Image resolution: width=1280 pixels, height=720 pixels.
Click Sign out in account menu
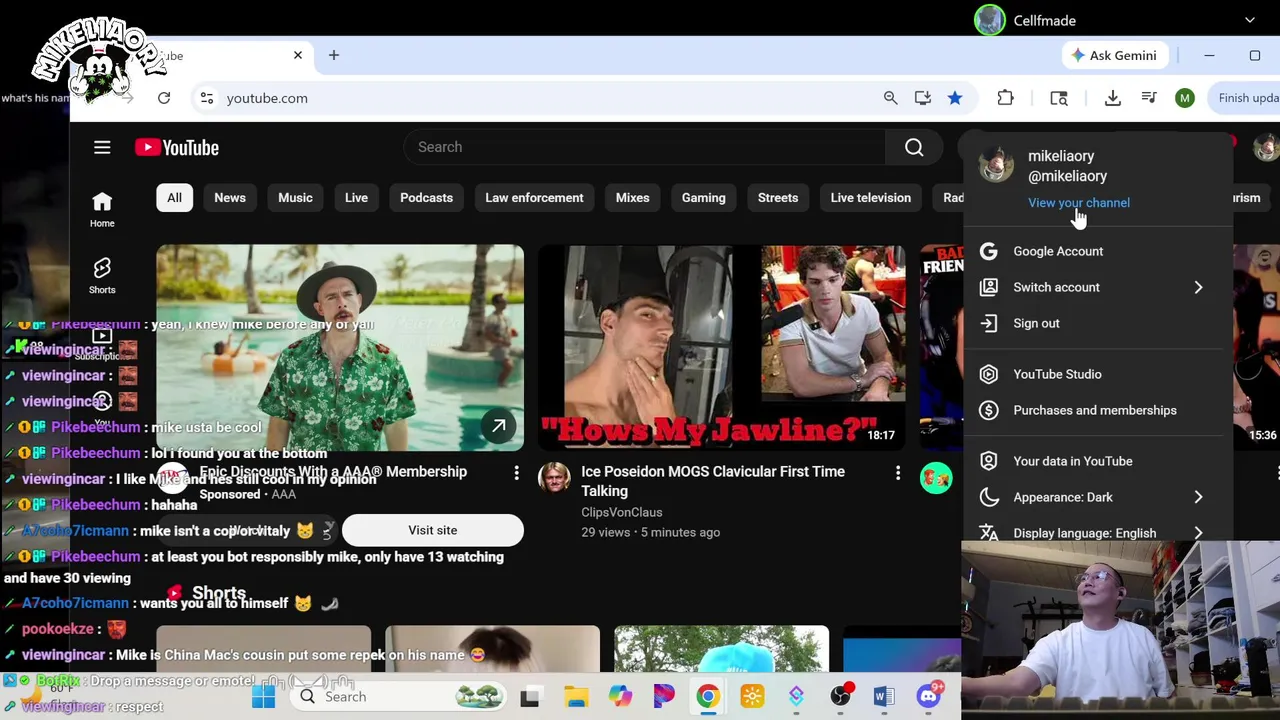pyautogui.click(x=1097, y=324)
